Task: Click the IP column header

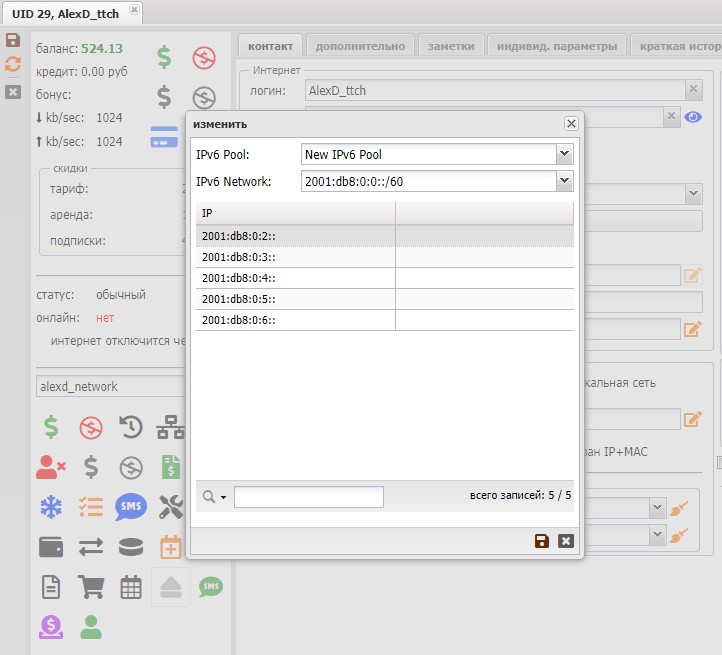Action: coord(295,213)
